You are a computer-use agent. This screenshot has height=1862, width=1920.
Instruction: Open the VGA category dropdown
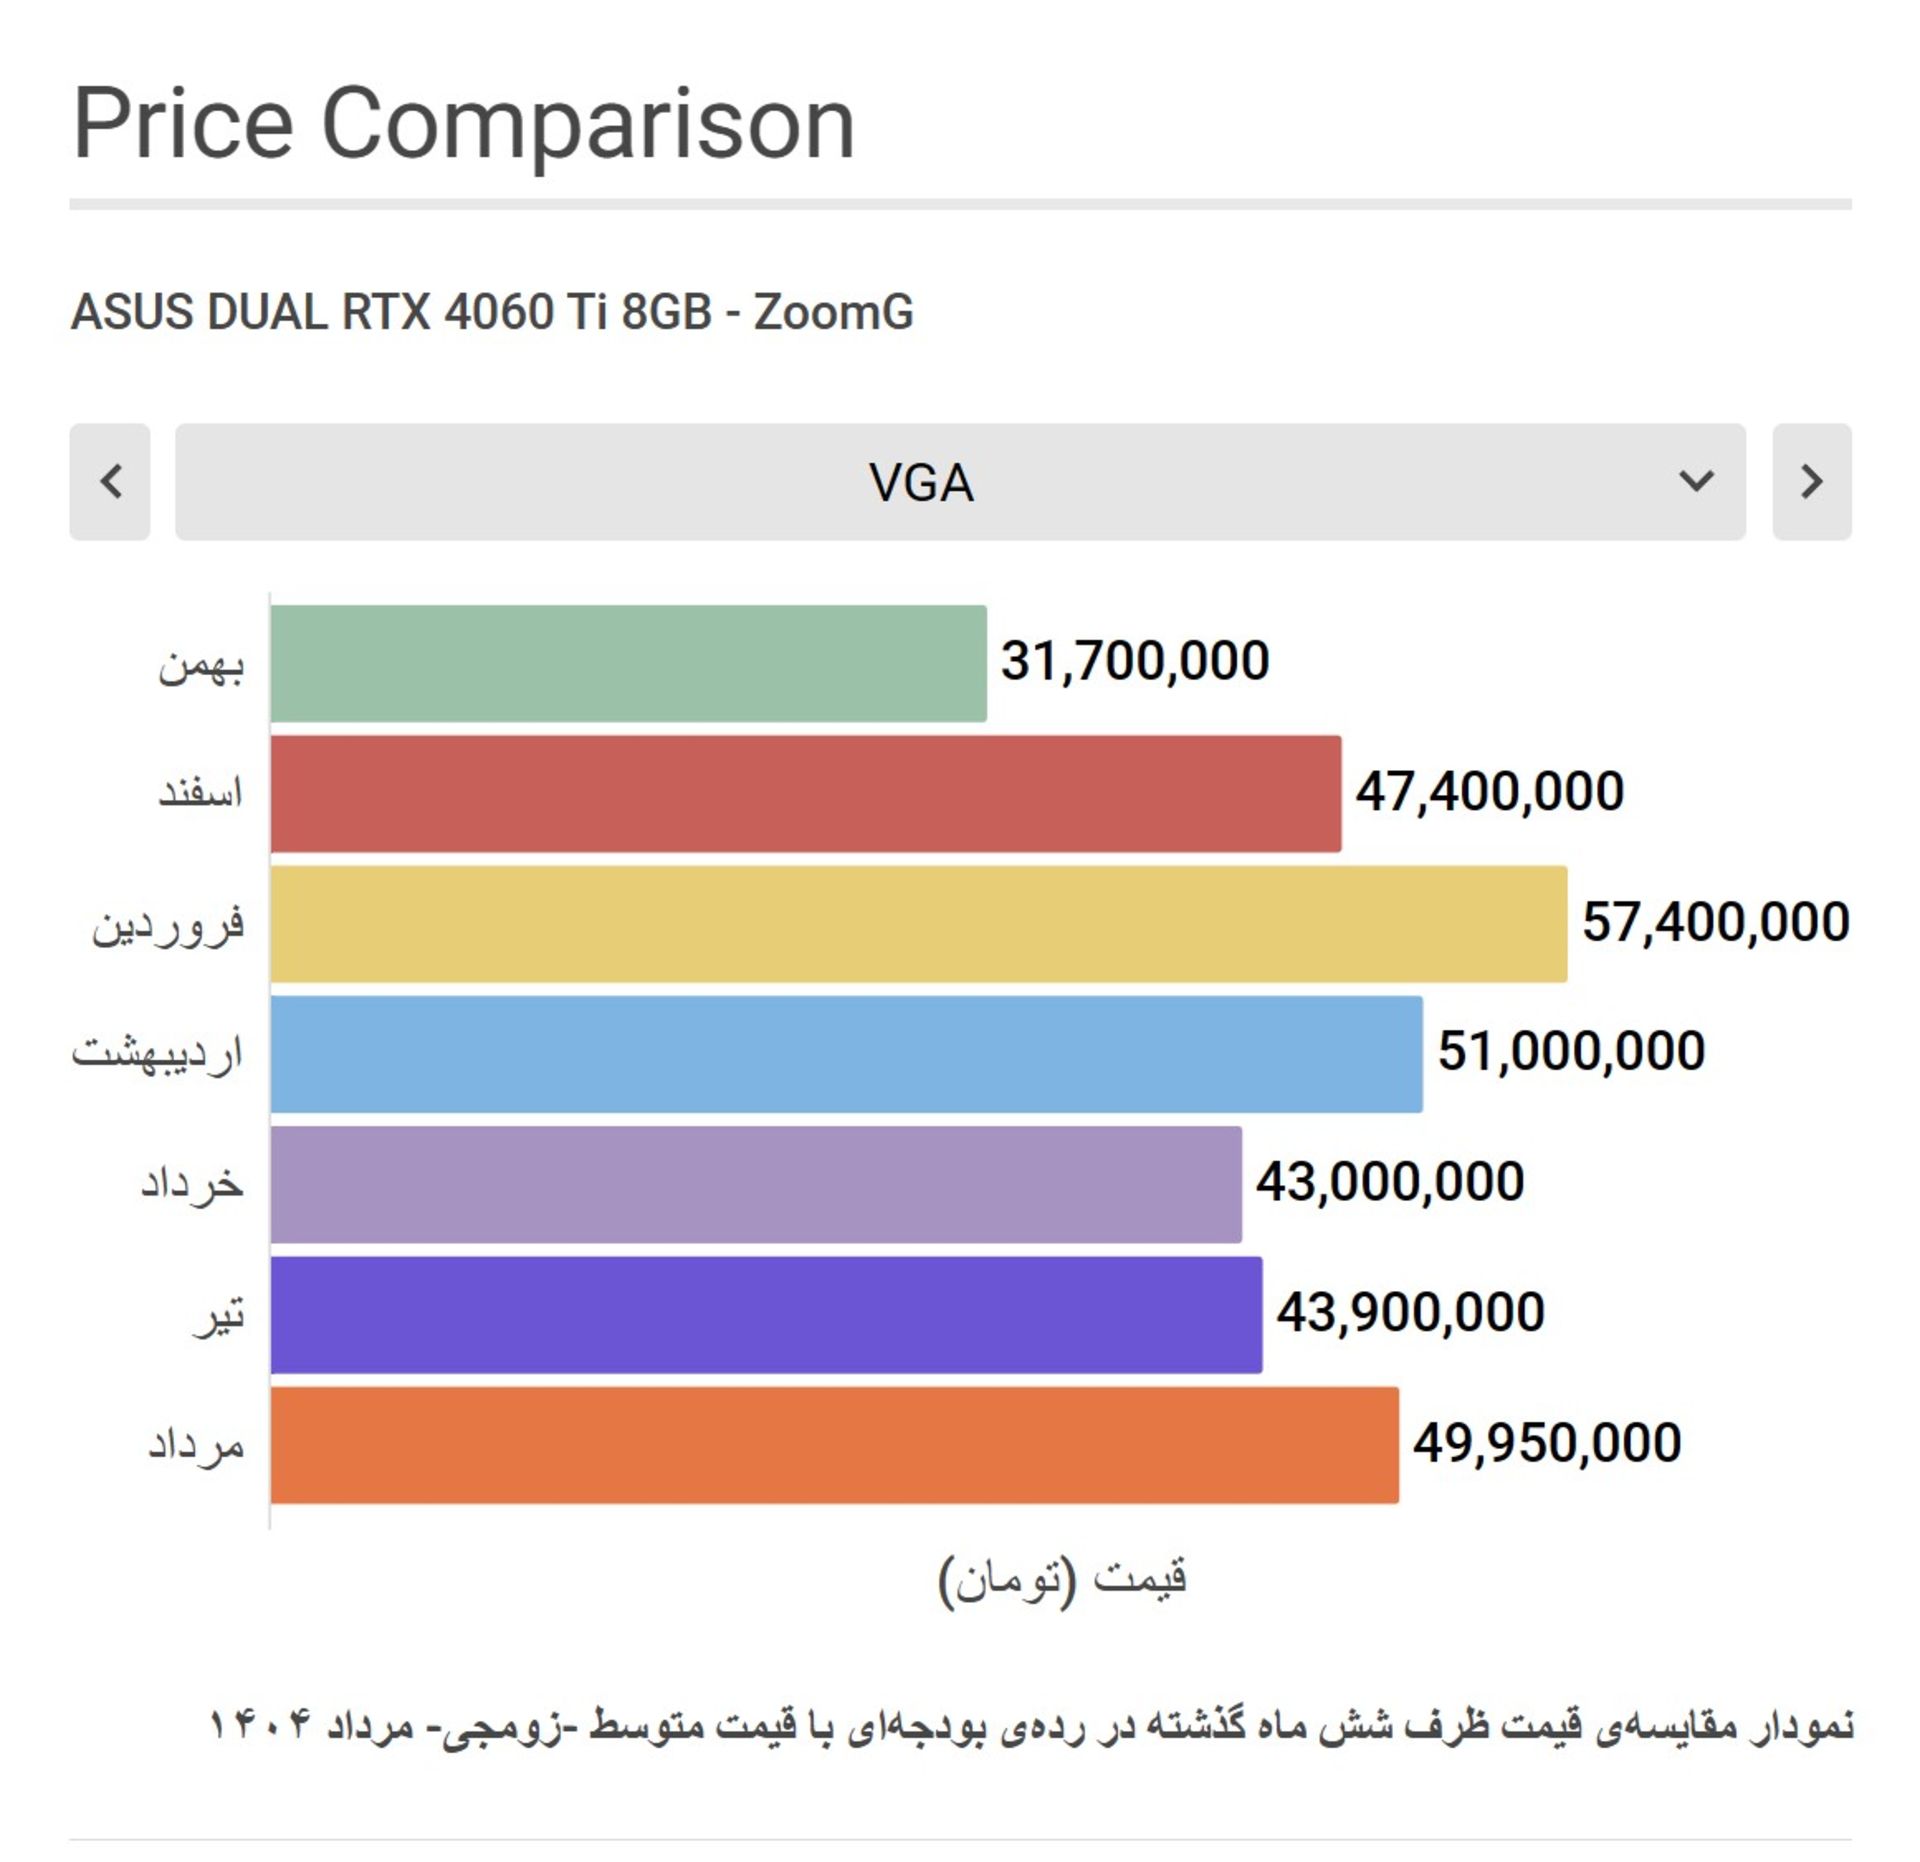pos(960,482)
